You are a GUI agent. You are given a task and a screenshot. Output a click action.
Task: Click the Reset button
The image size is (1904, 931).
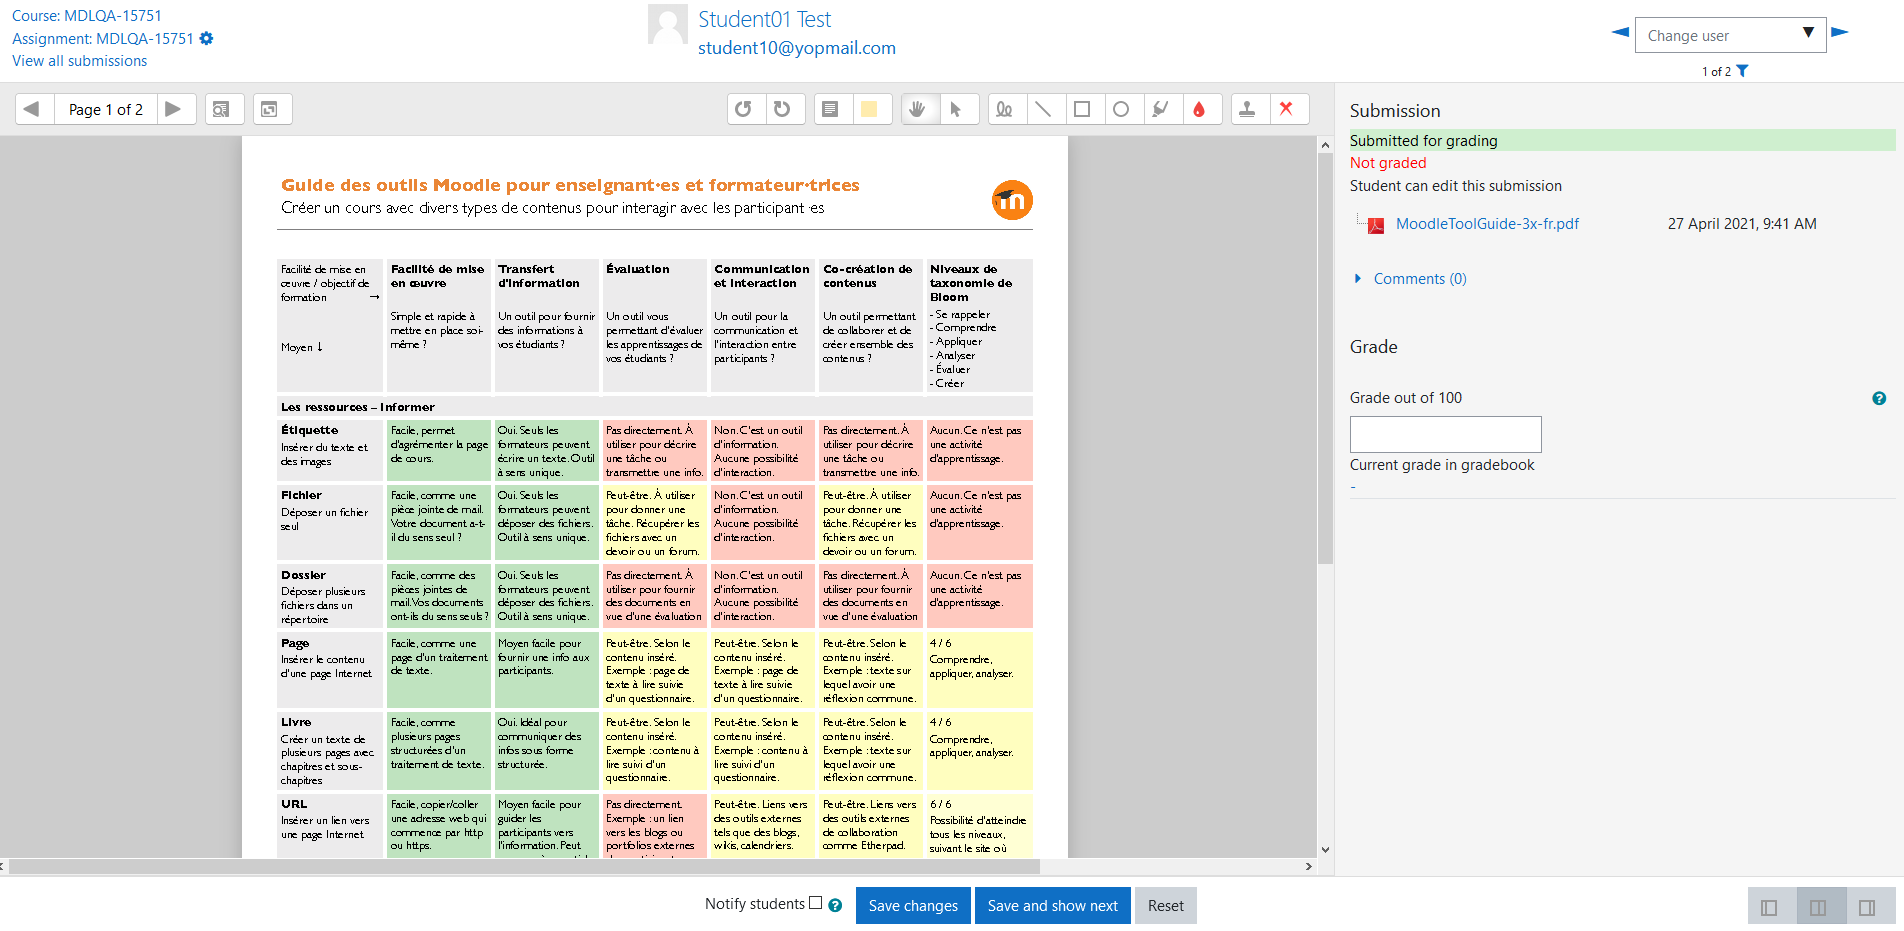(1166, 906)
